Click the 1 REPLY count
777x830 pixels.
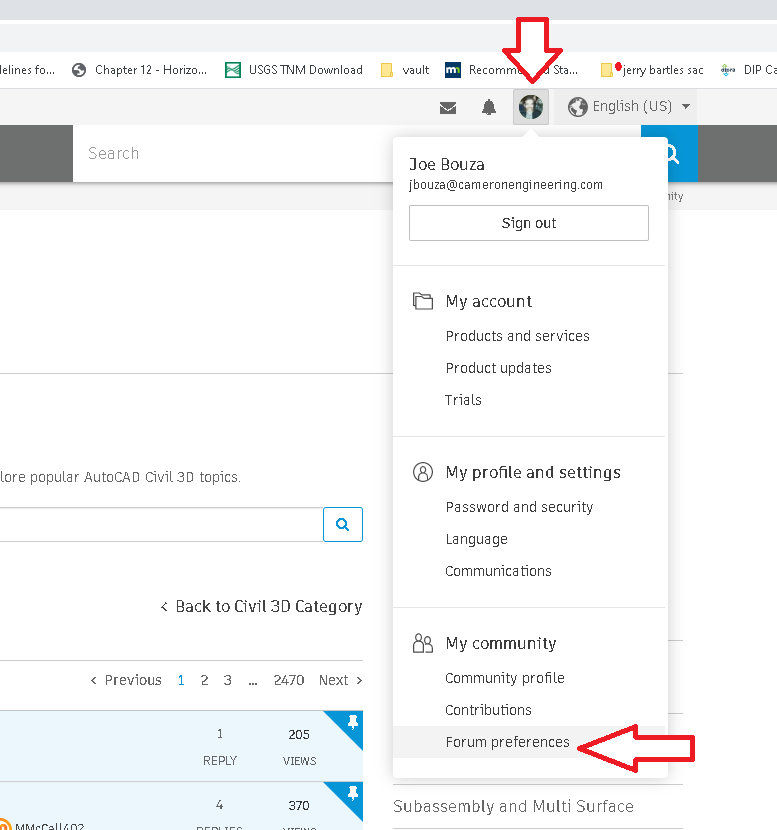[x=220, y=734]
